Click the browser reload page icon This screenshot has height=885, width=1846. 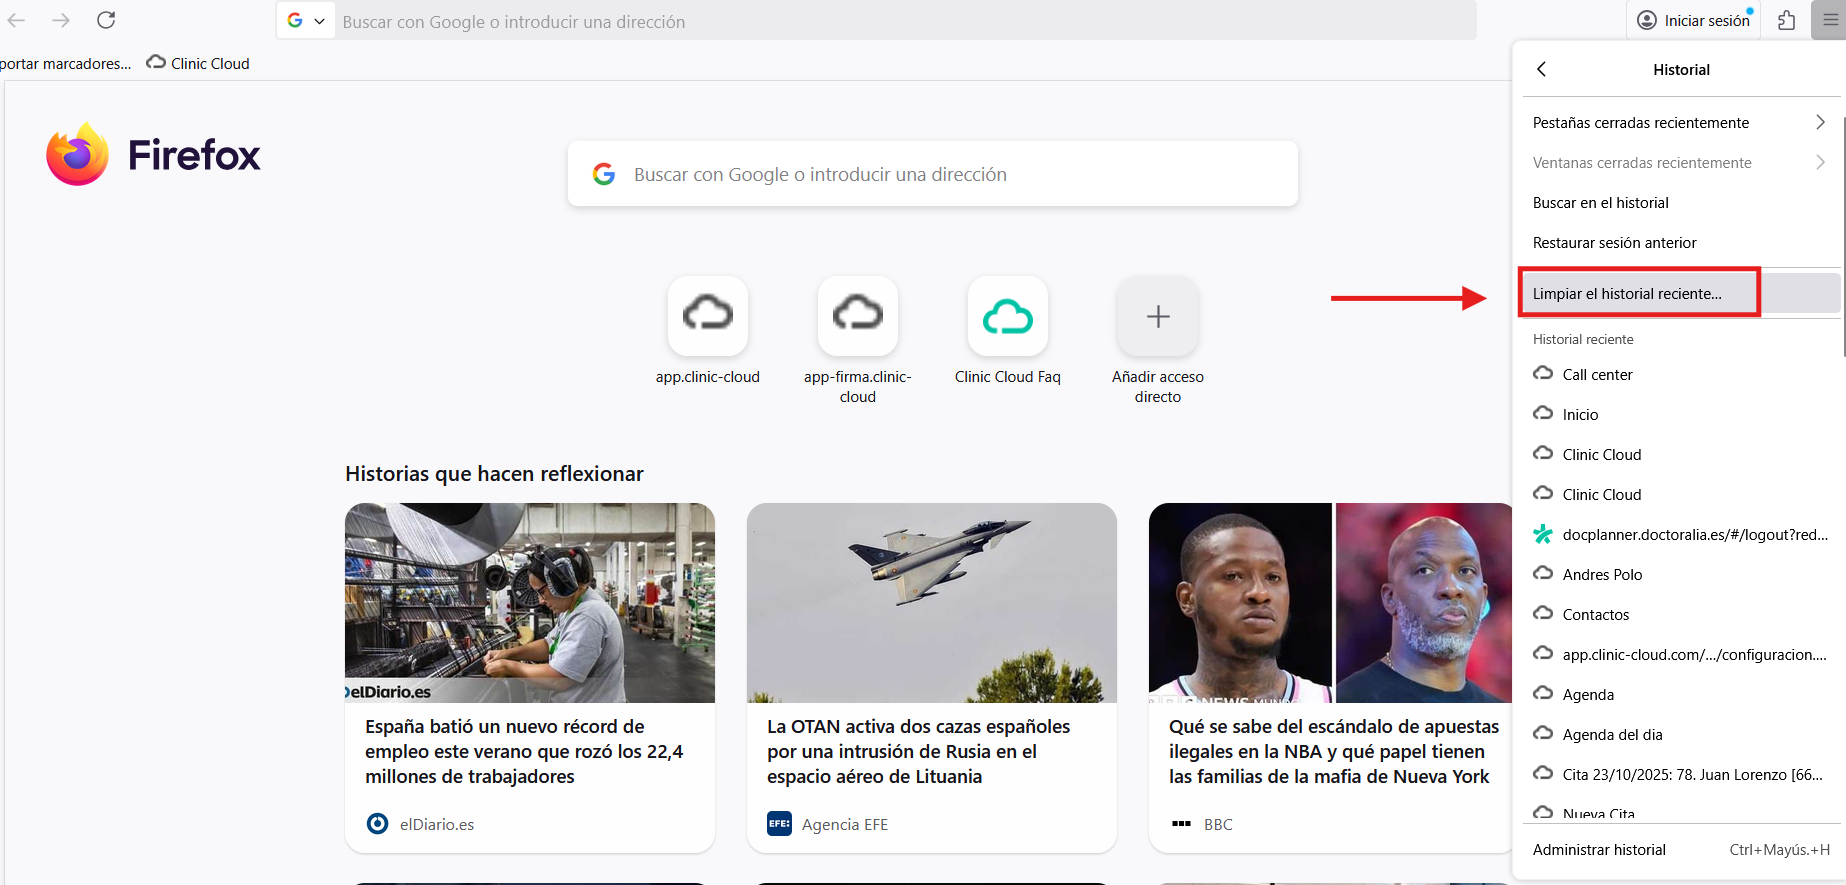click(106, 20)
